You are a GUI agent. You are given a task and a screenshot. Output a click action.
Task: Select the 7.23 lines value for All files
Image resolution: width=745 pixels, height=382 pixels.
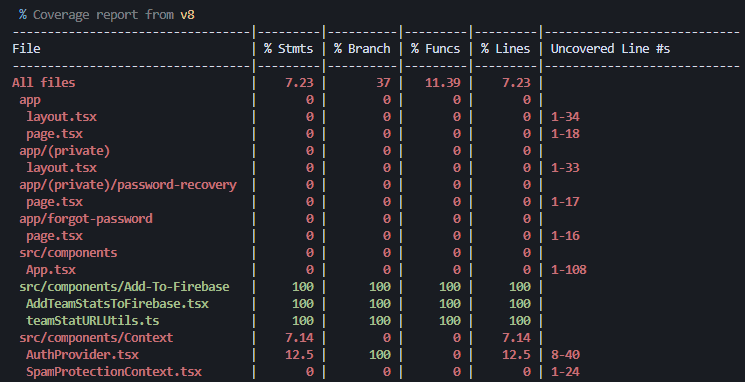click(516, 83)
